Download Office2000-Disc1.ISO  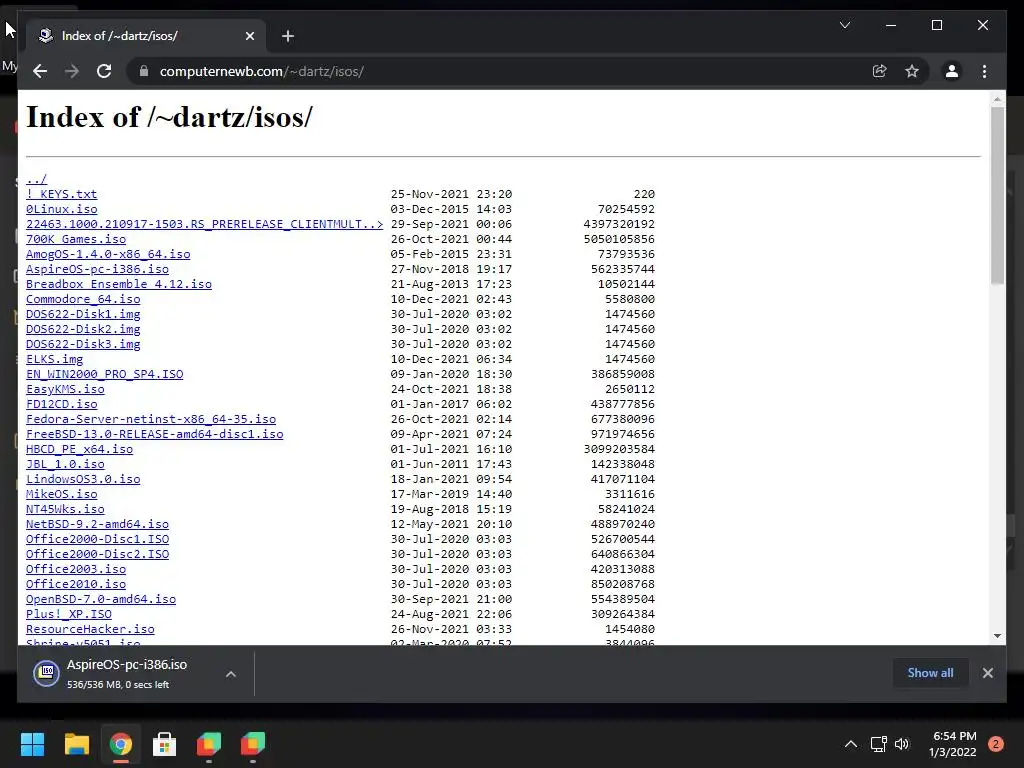[97, 539]
